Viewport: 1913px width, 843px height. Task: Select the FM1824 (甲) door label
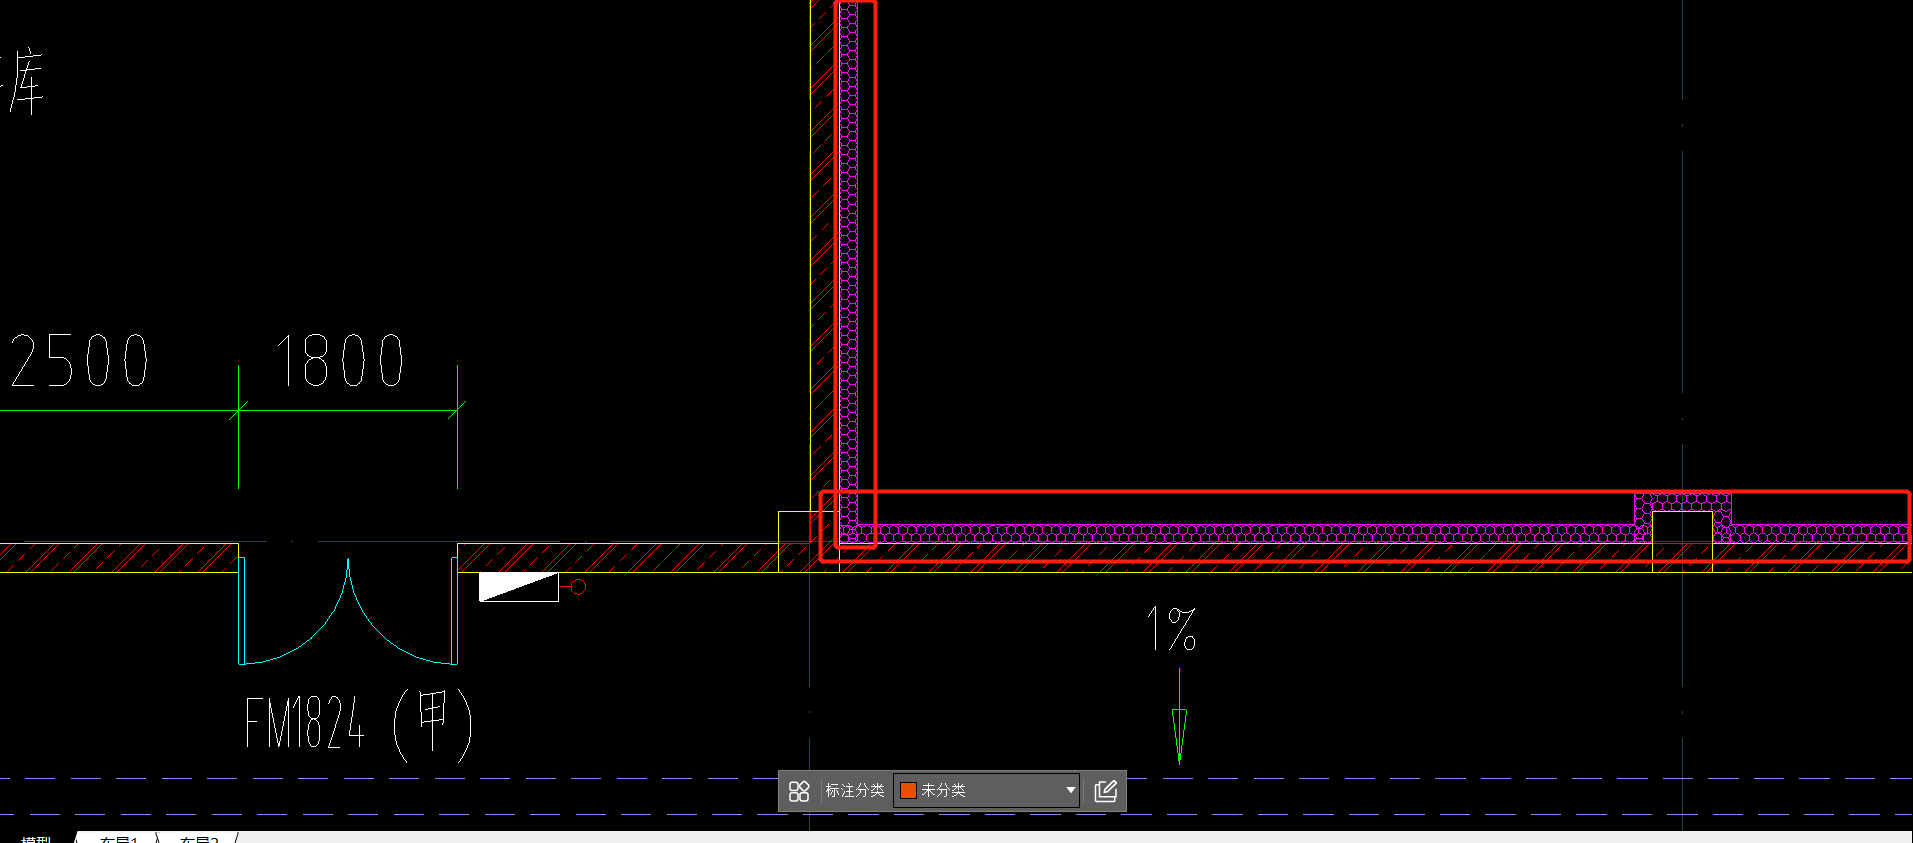pyautogui.click(x=358, y=723)
